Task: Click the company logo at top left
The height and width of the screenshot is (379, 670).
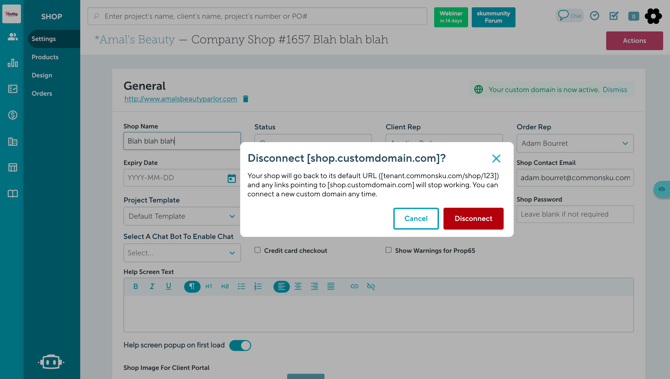Action: (x=12, y=14)
